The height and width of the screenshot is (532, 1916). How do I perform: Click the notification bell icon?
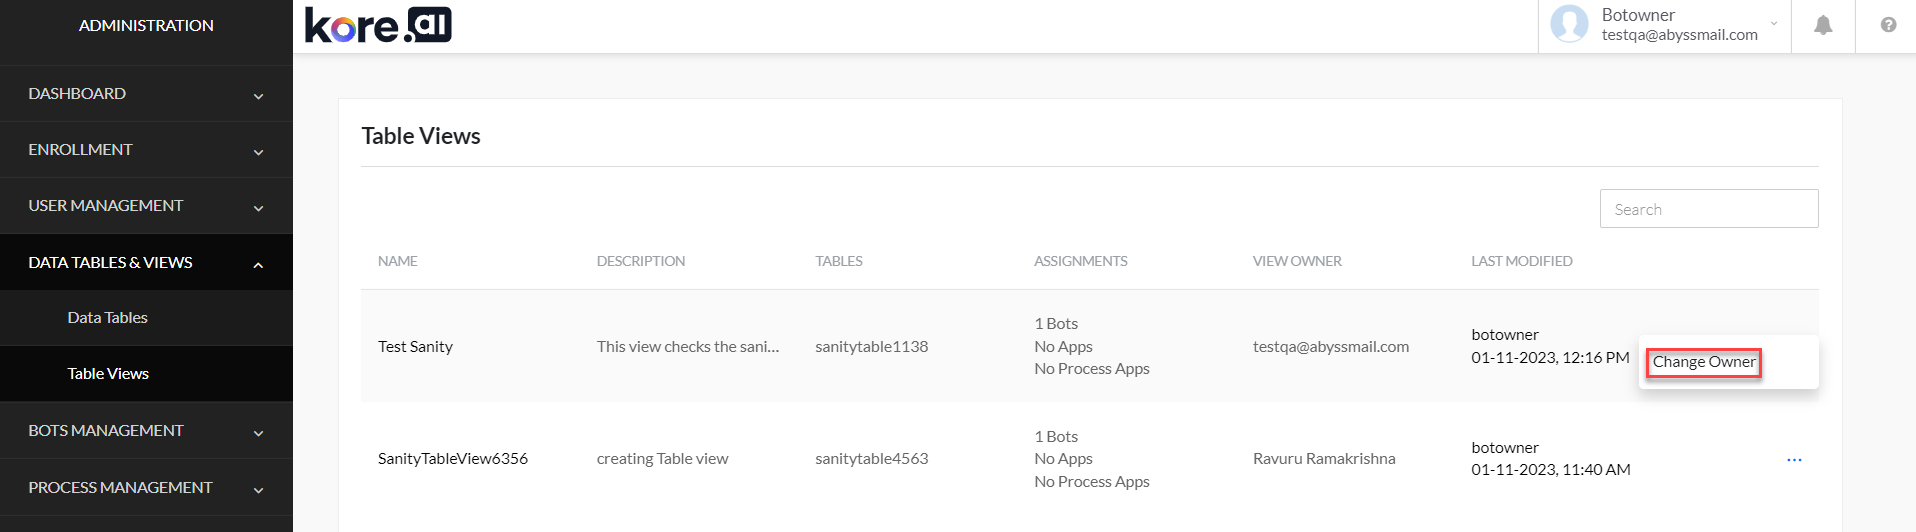pos(1823,26)
